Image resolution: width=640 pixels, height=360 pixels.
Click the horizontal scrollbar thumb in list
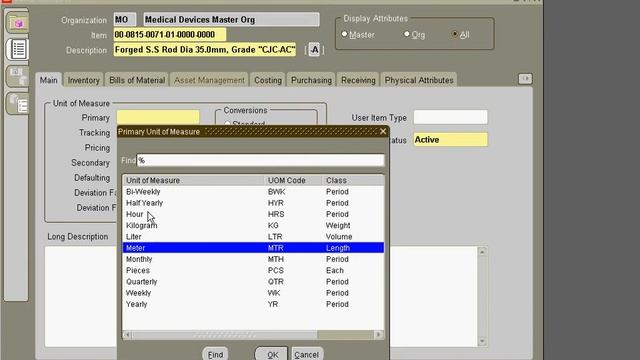tap(224, 335)
